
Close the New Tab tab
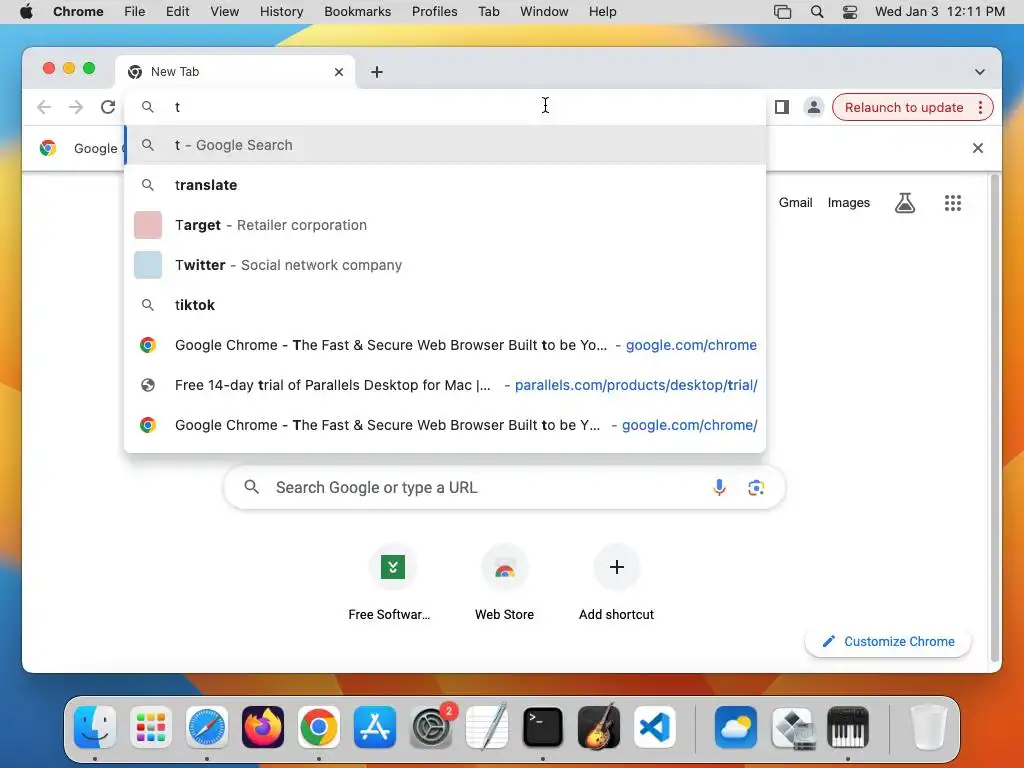coord(339,72)
